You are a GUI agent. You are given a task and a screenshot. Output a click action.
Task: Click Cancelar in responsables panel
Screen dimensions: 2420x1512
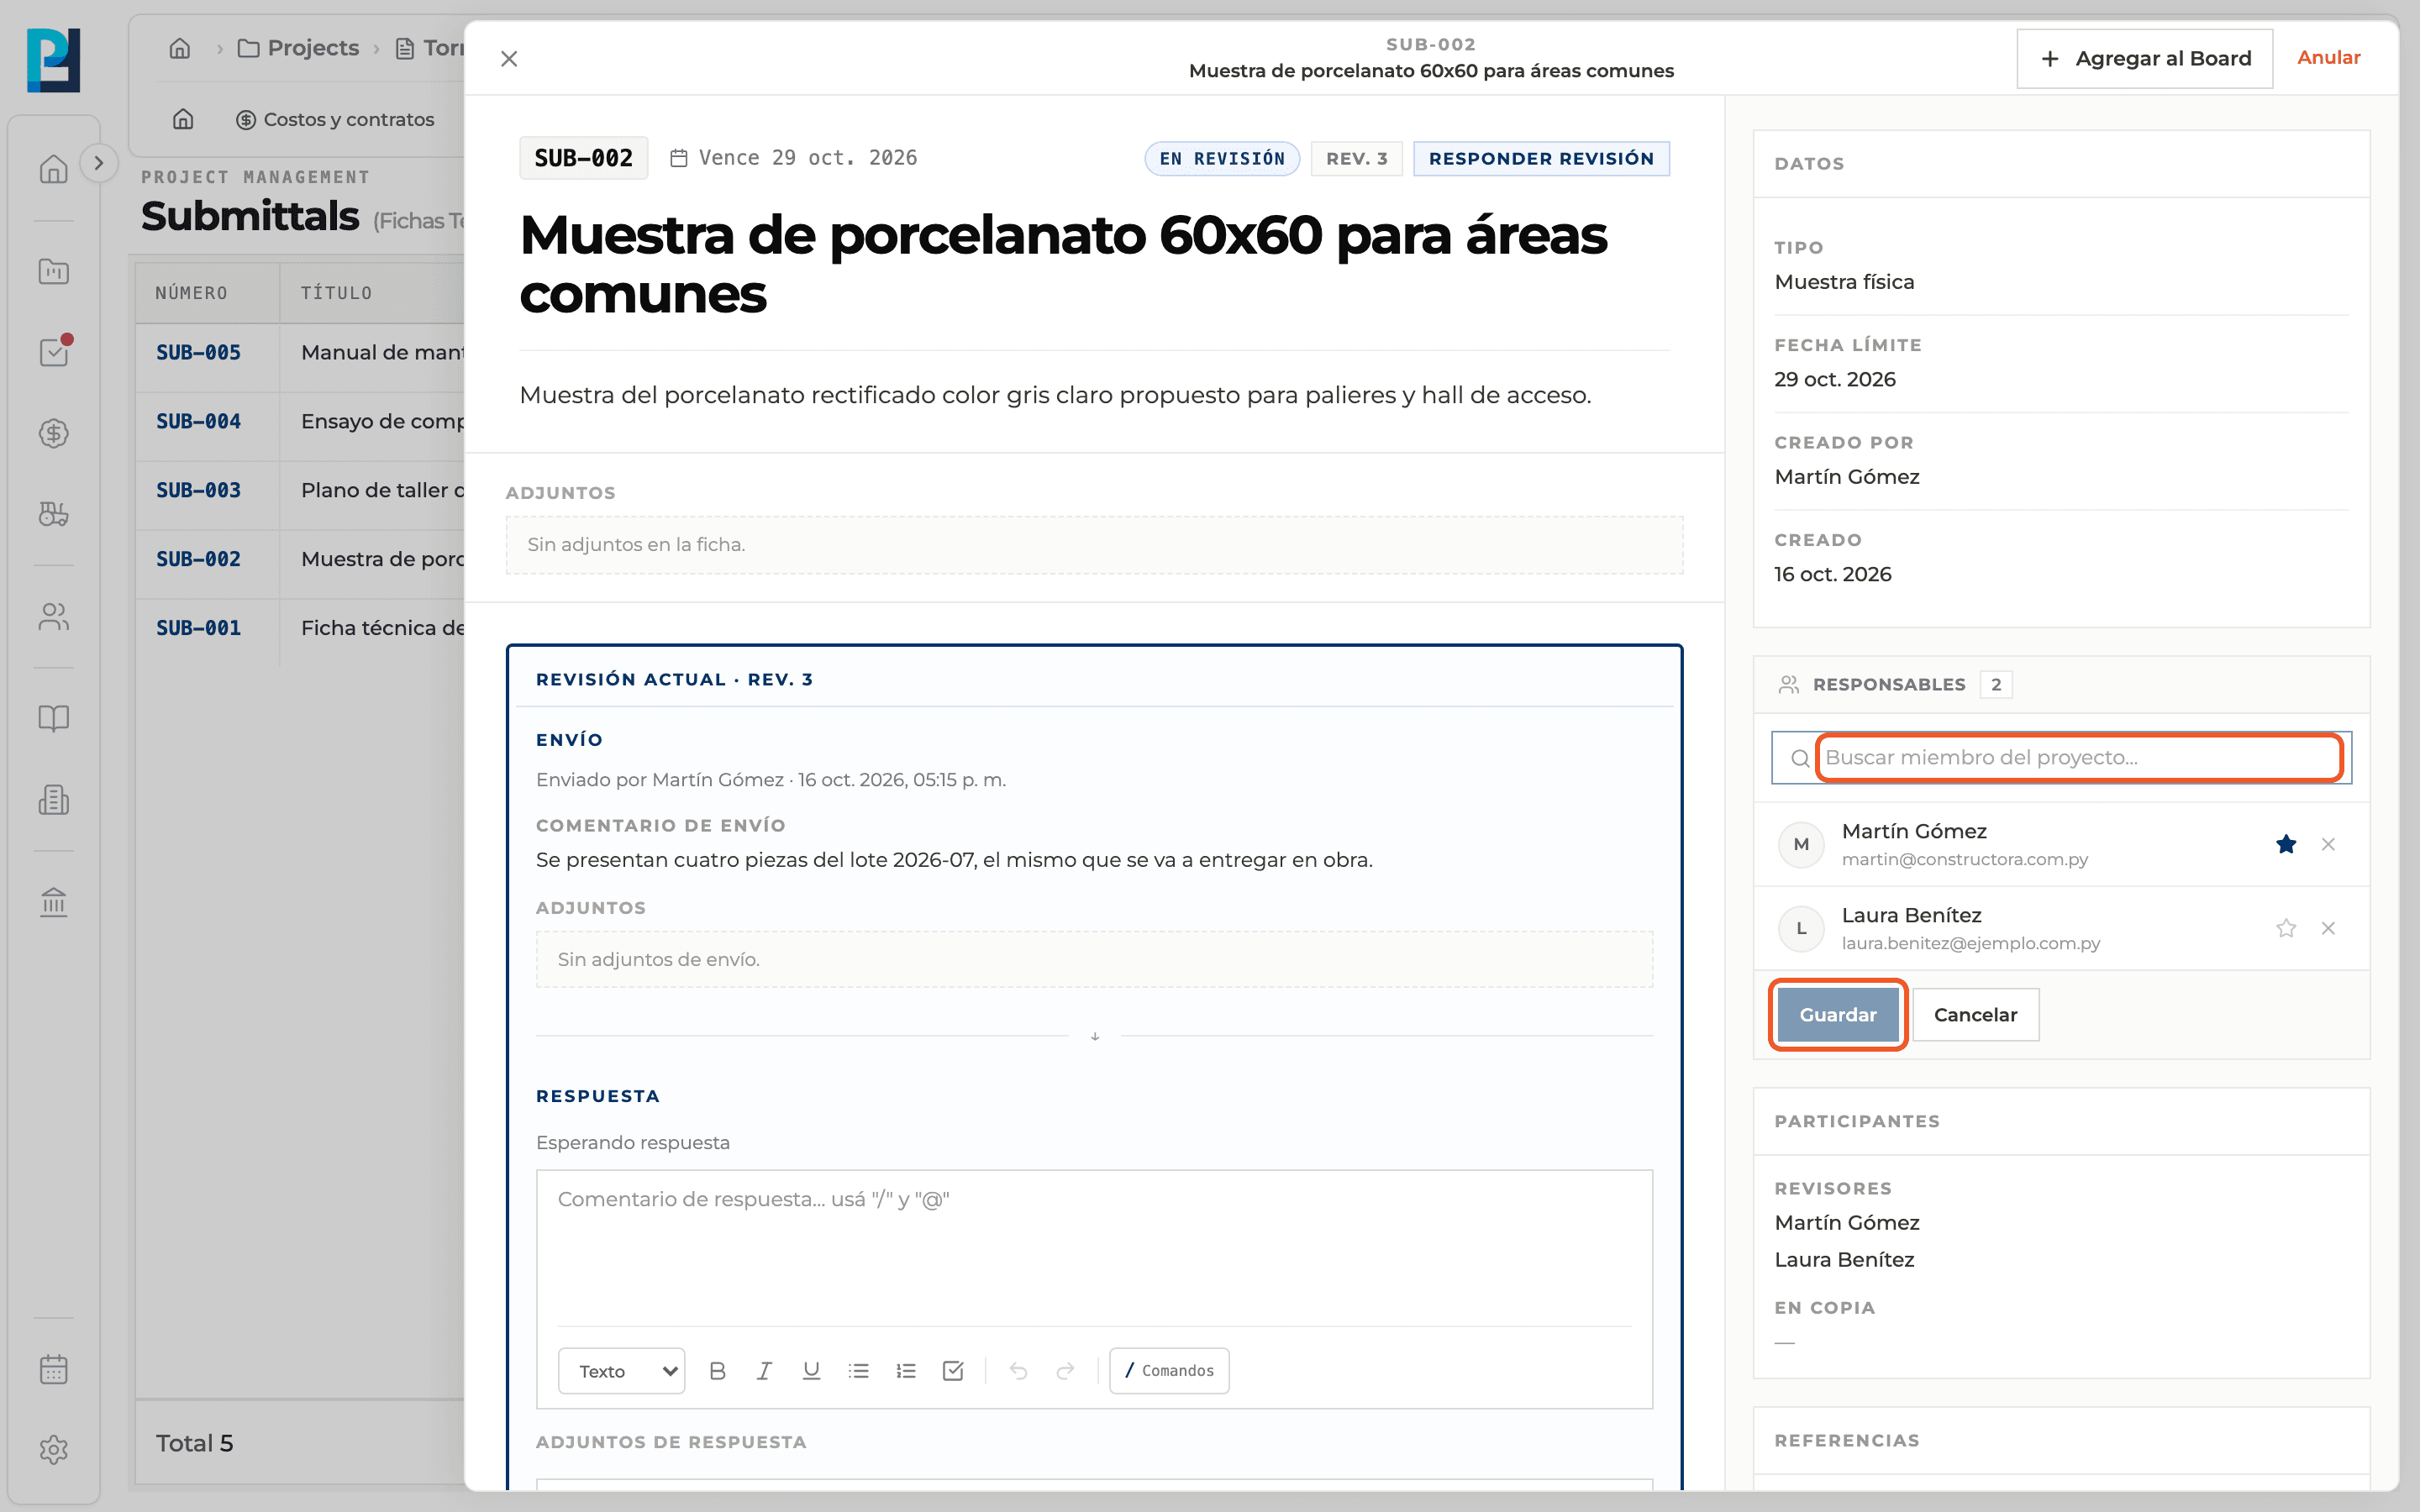coord(1975,1014)
